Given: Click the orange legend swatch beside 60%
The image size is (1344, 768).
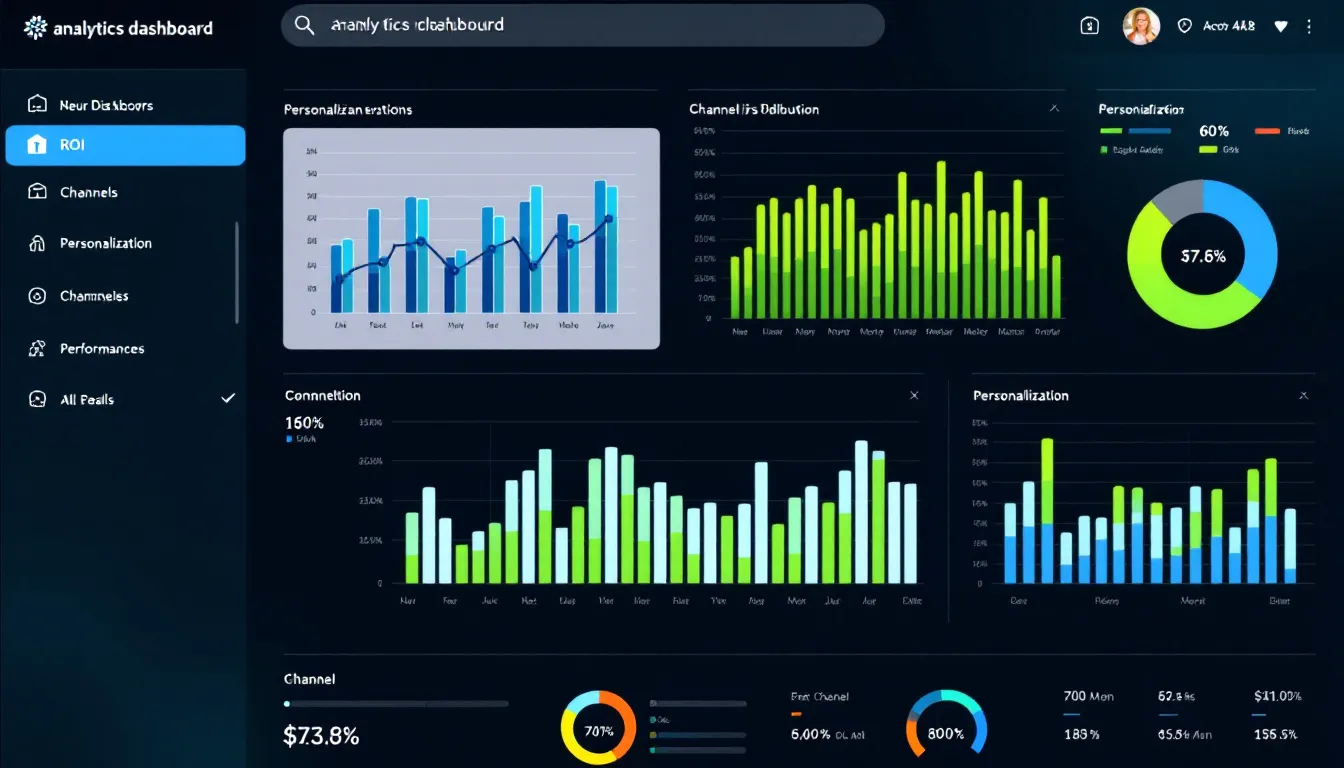Looking at the screenshot, I should click(1267, 131).
